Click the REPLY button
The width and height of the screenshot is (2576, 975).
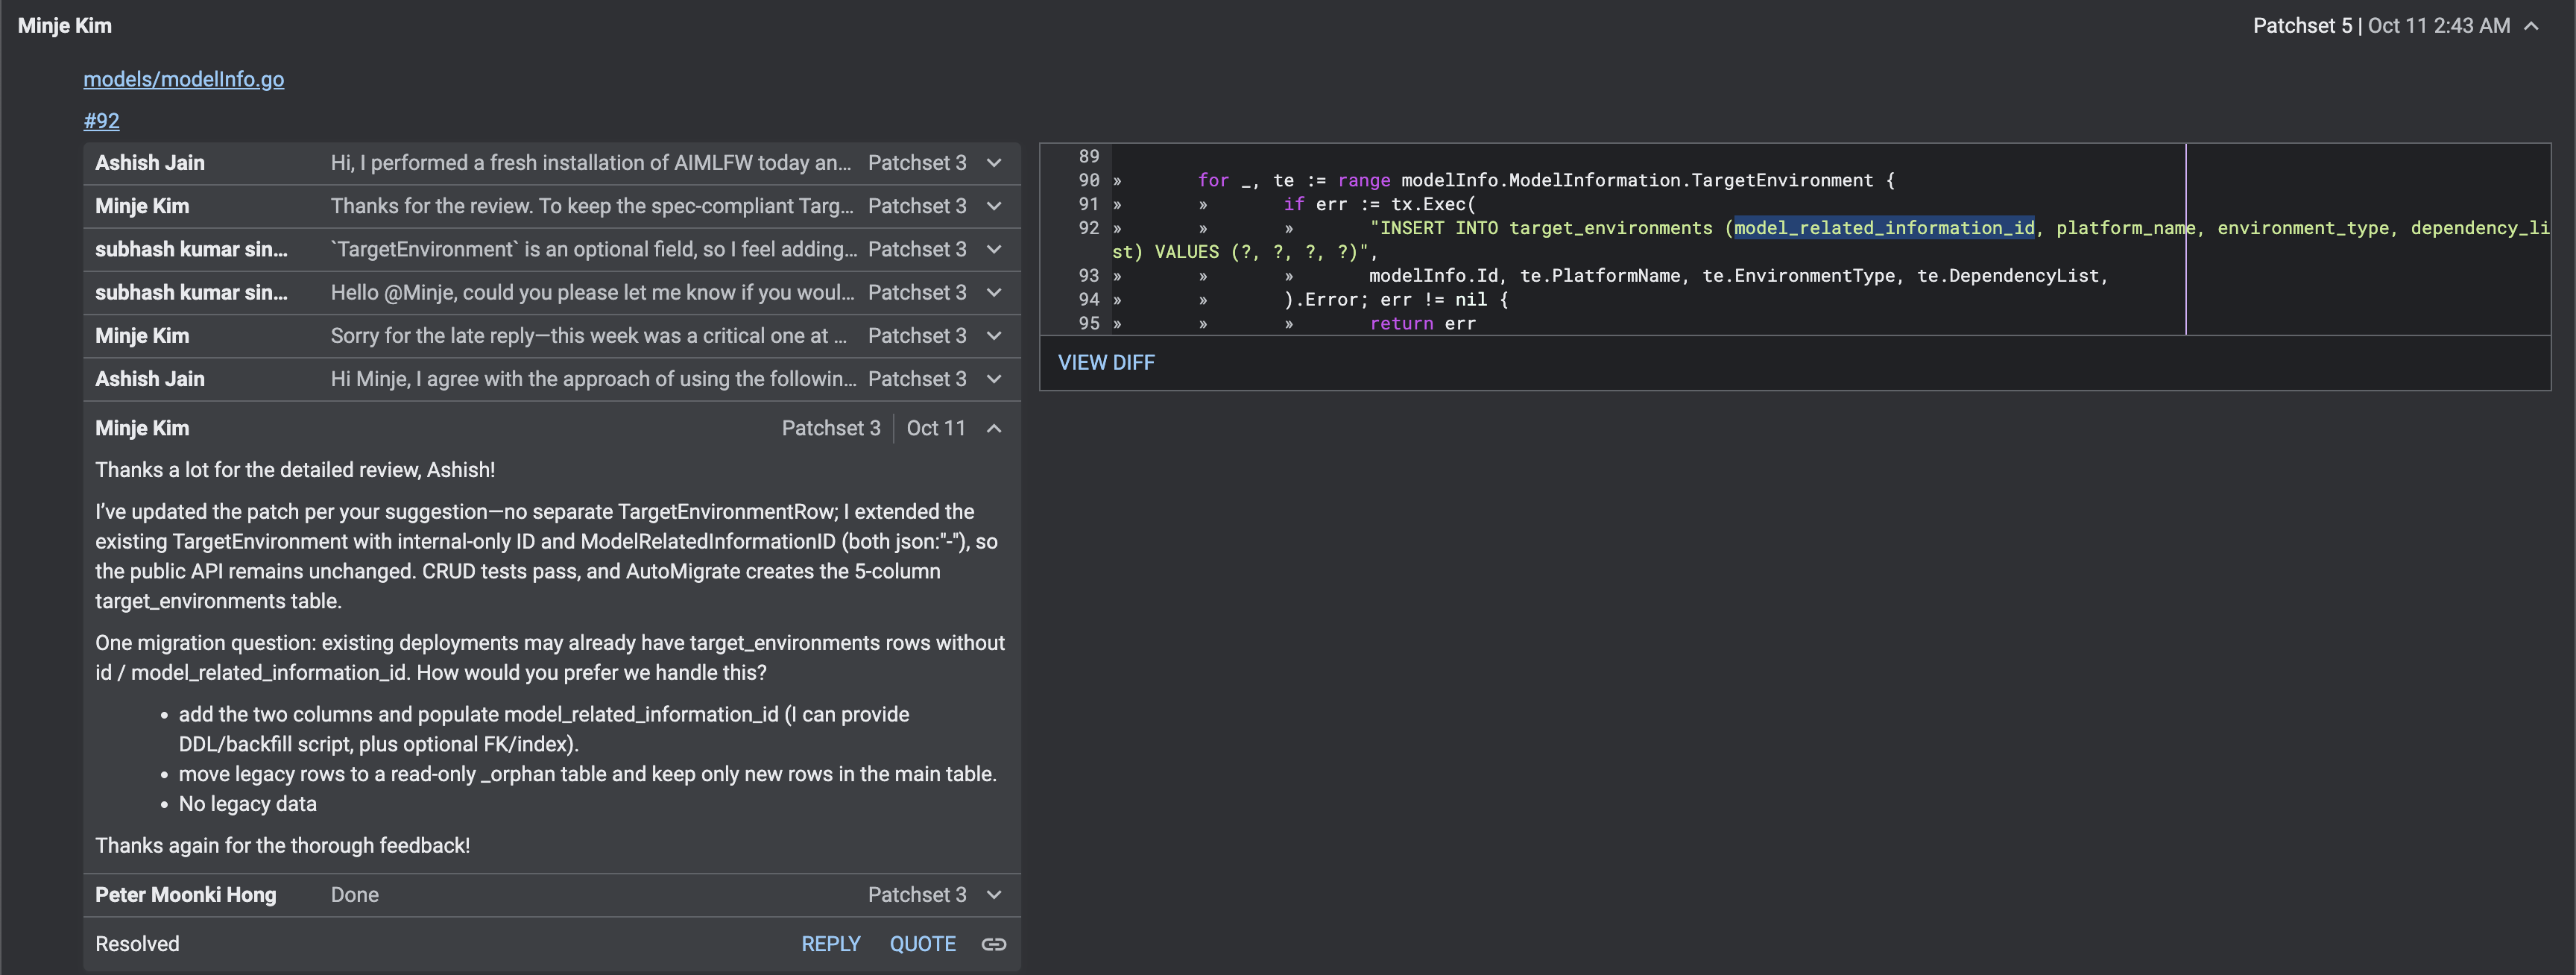click(830, 944)
